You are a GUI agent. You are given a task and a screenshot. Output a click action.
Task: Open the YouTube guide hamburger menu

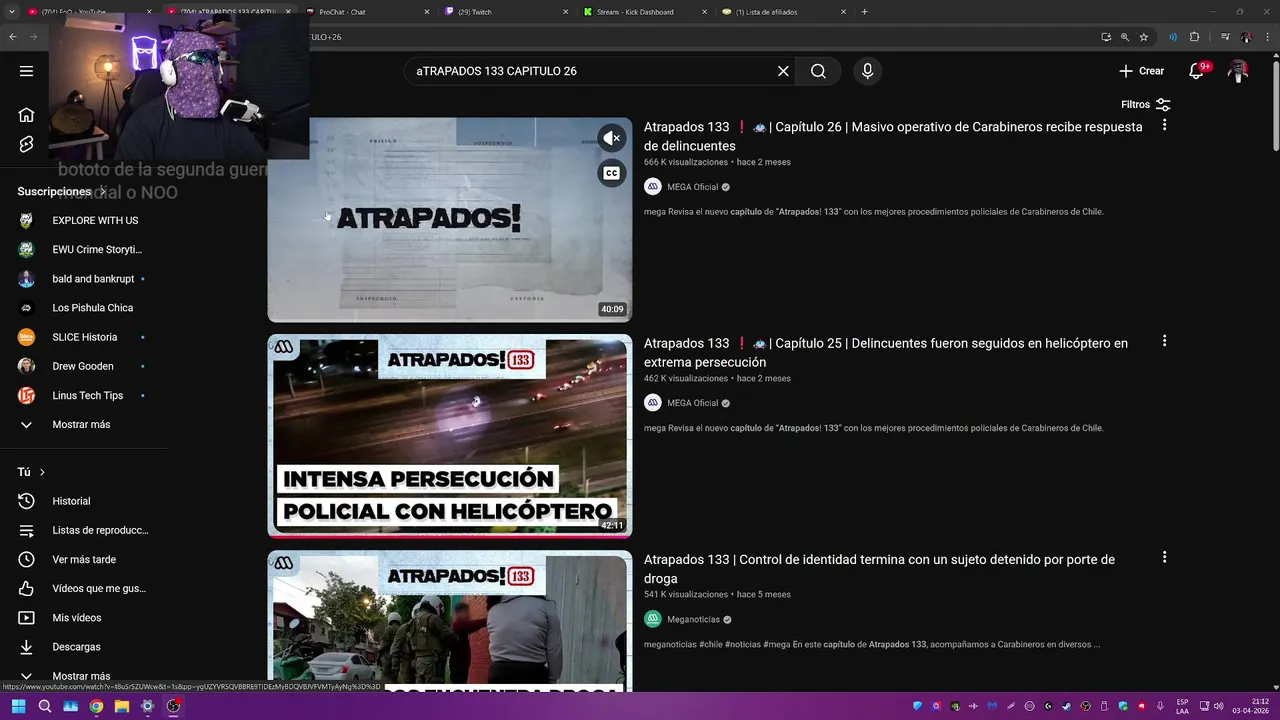[26, 71]
